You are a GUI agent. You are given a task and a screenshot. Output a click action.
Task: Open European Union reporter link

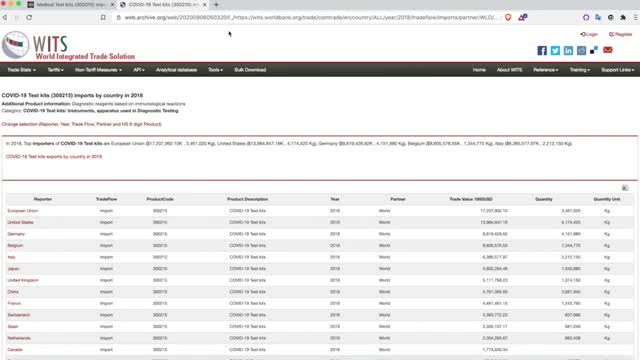pyautogui.click(x=22, y=211)
